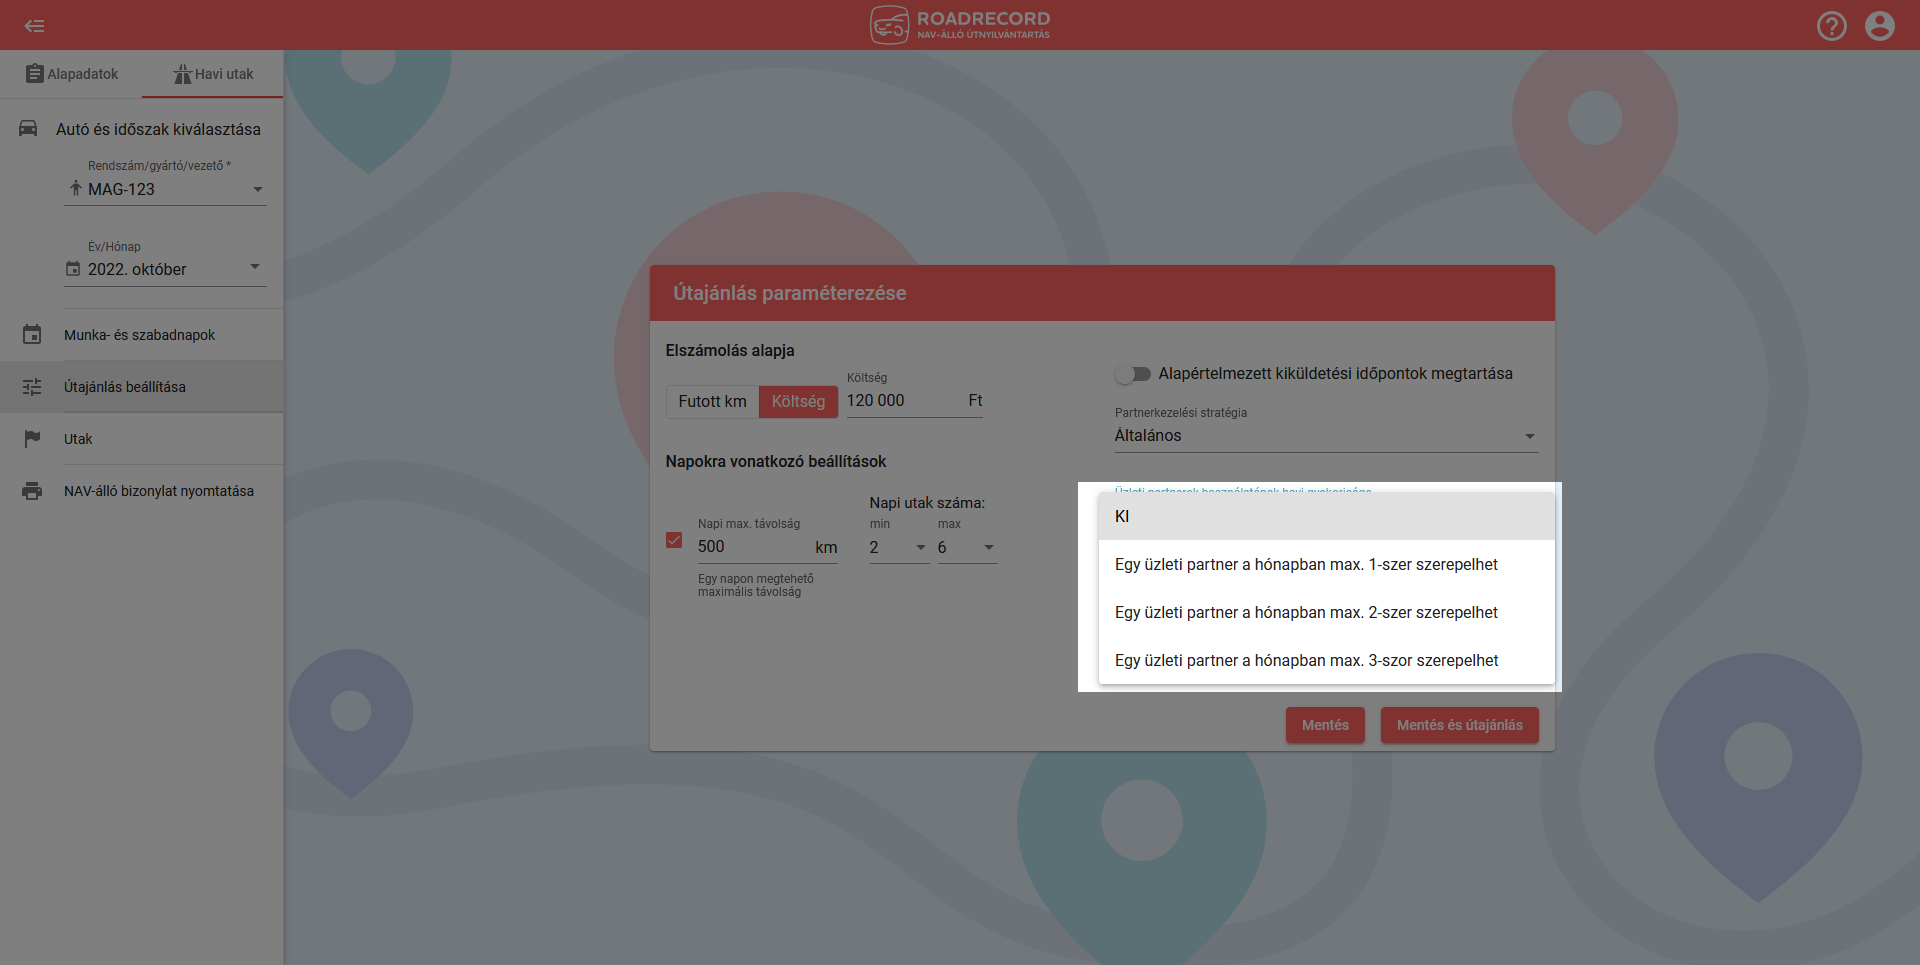
Task: Click the Mentés button
Action: pyautogui.click(x=1325, y=725)
